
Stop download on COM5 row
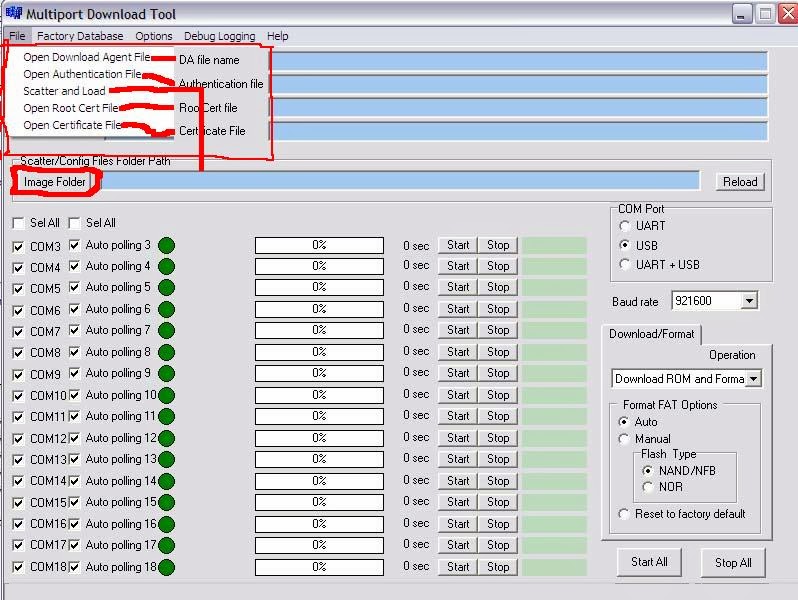click(498, 287)
